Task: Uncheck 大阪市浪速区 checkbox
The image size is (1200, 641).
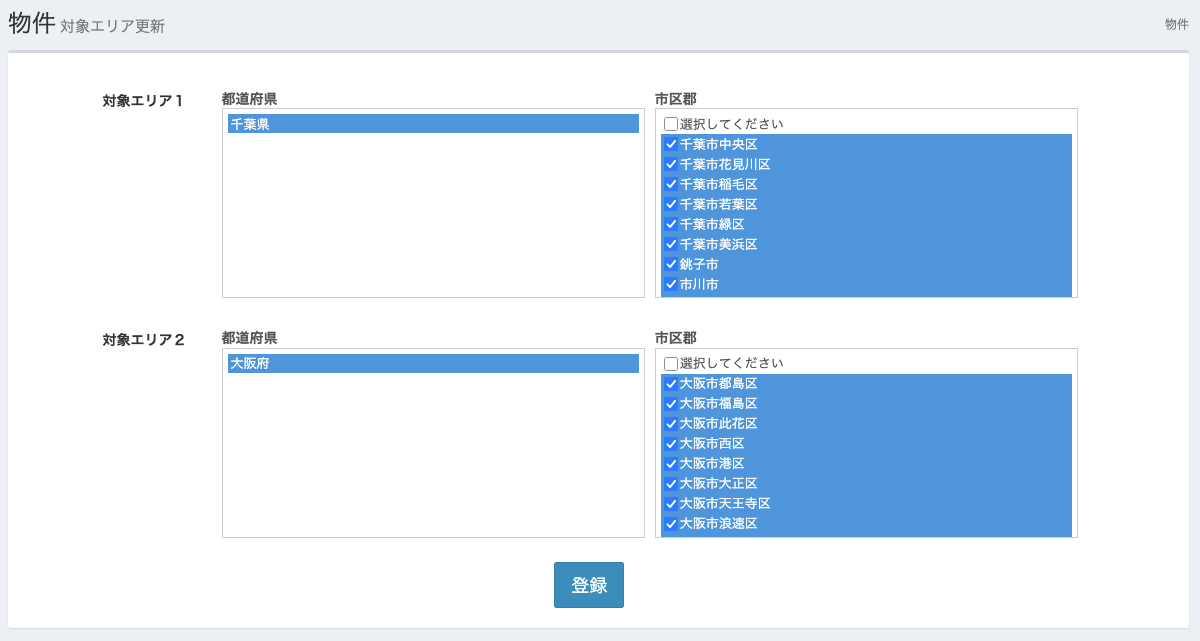Action: (x=671, y=524)
